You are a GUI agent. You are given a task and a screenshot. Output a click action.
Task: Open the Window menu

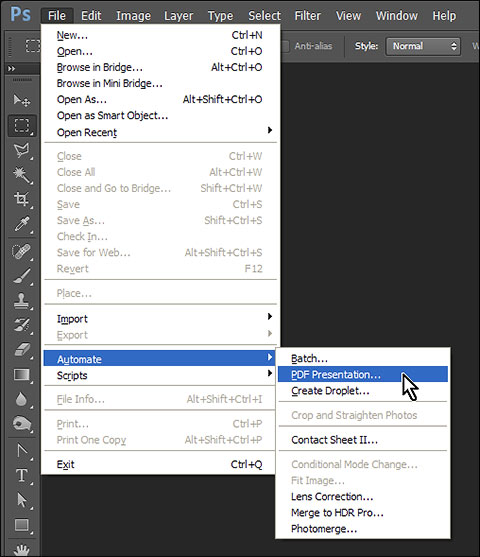click(397, 16)
